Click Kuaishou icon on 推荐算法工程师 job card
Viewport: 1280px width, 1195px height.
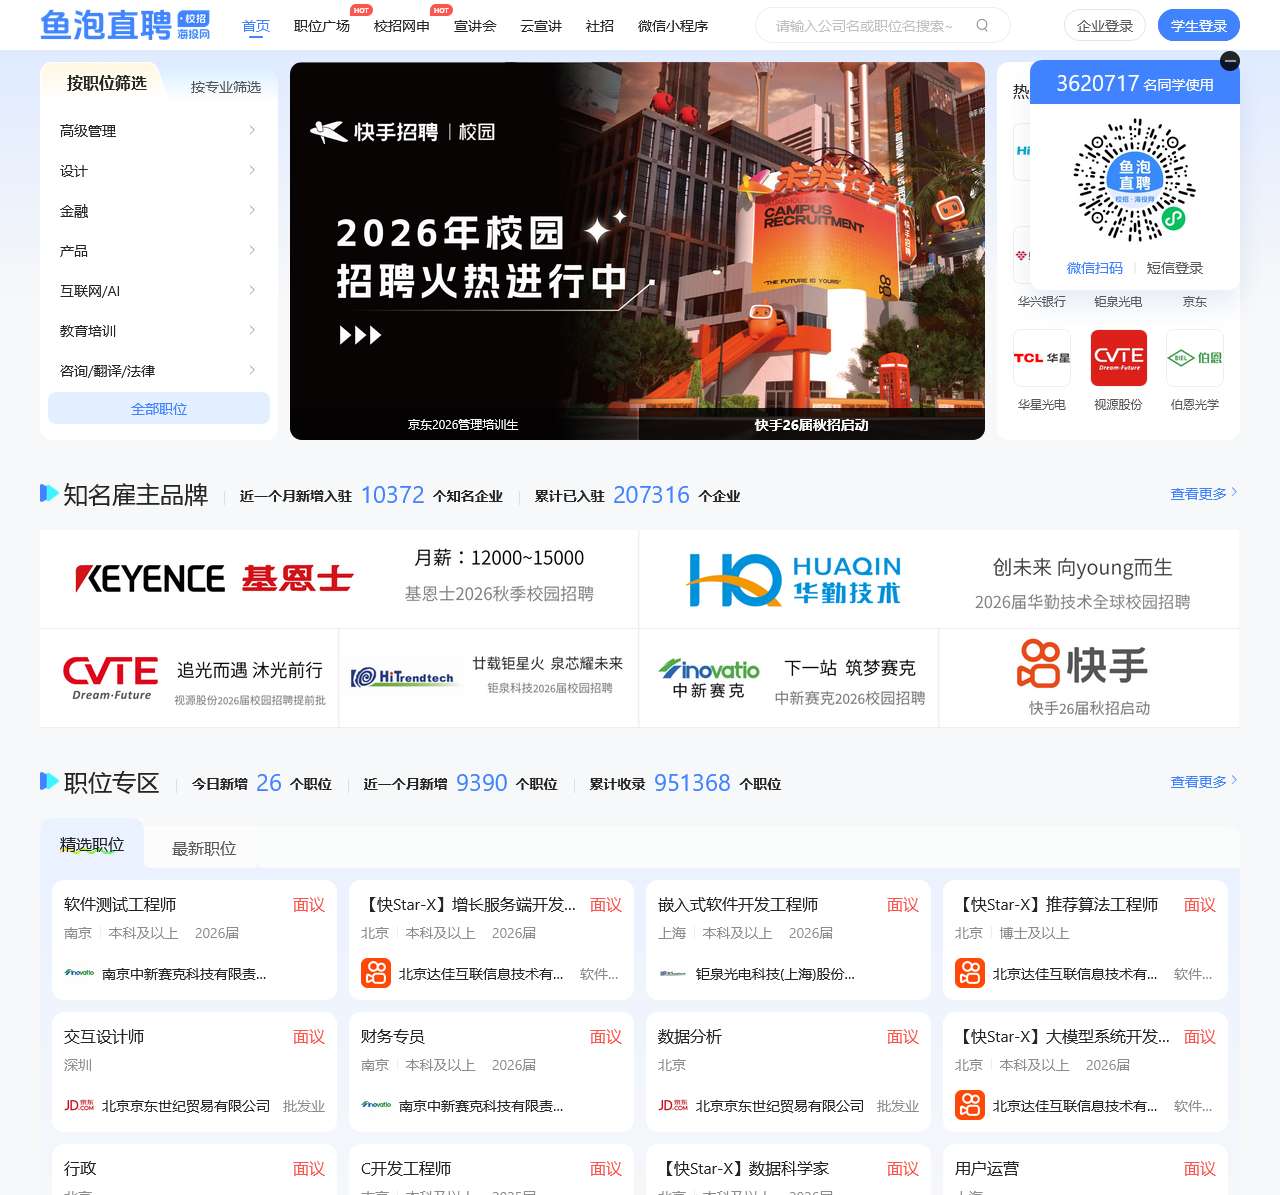(x=969, y=972)
